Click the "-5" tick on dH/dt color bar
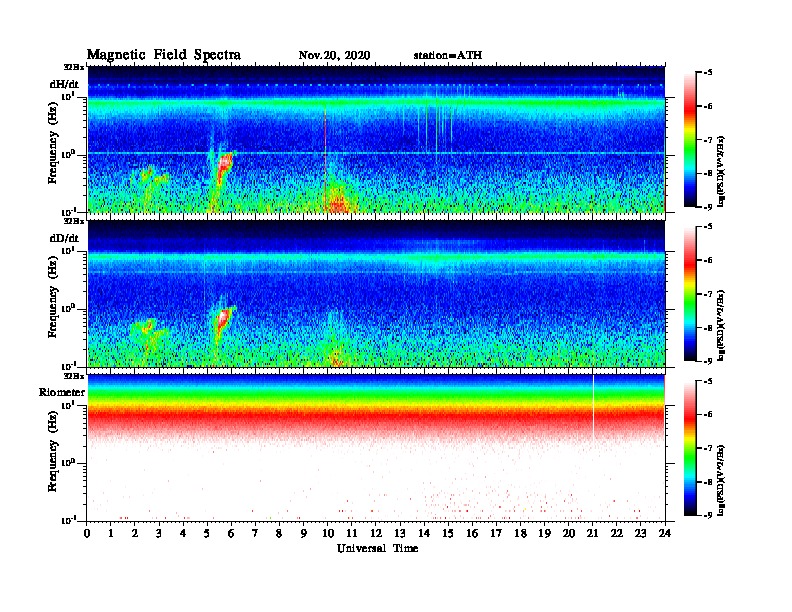The height and width of the screenshot is (612, 792). click(708, 72)
